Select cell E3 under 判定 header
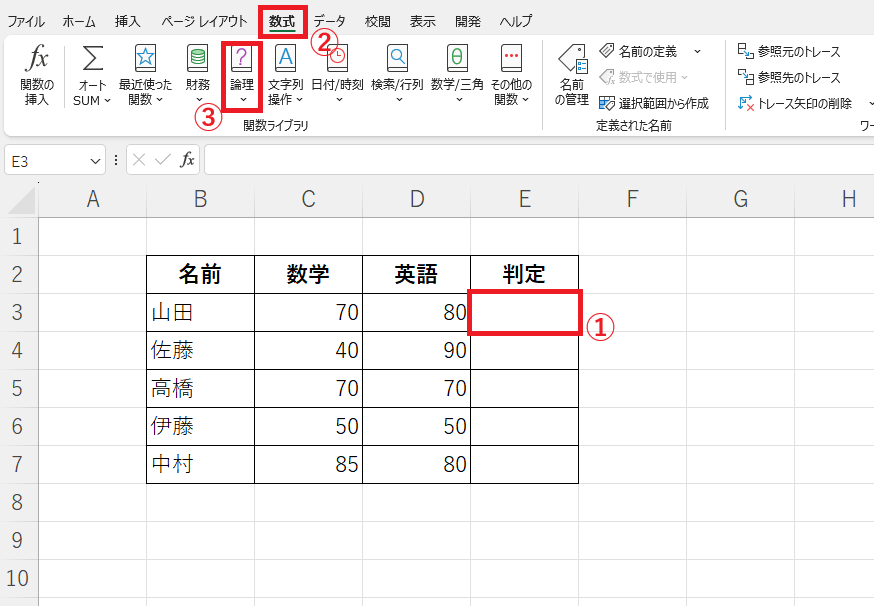The width and height of the screenshot is (874, 606). (524, 312)
